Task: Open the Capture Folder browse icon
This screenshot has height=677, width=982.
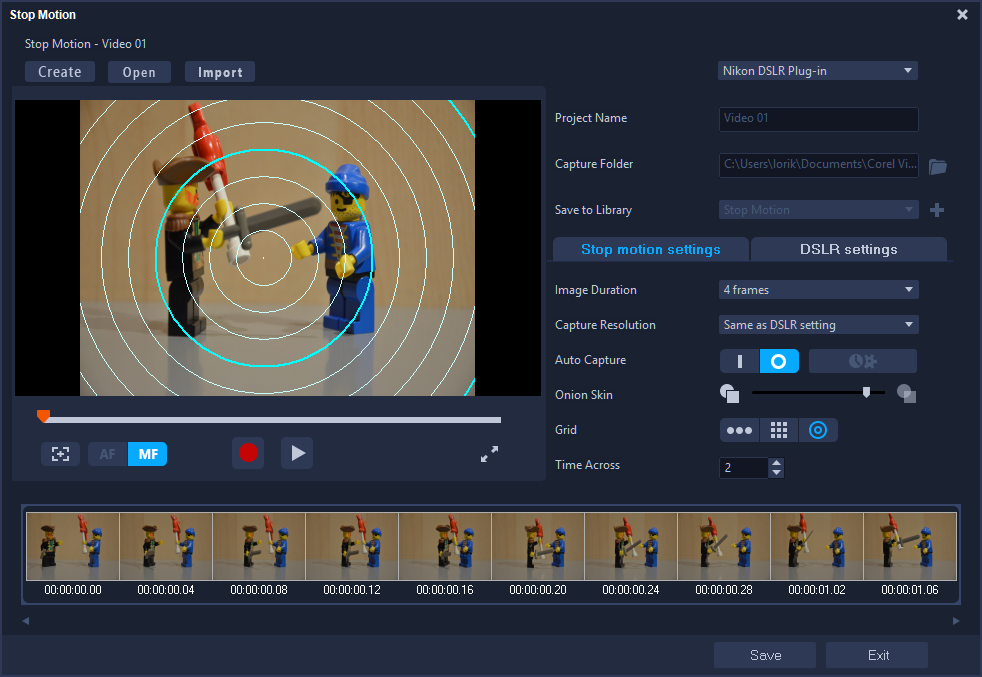Action: pos(937,165)
